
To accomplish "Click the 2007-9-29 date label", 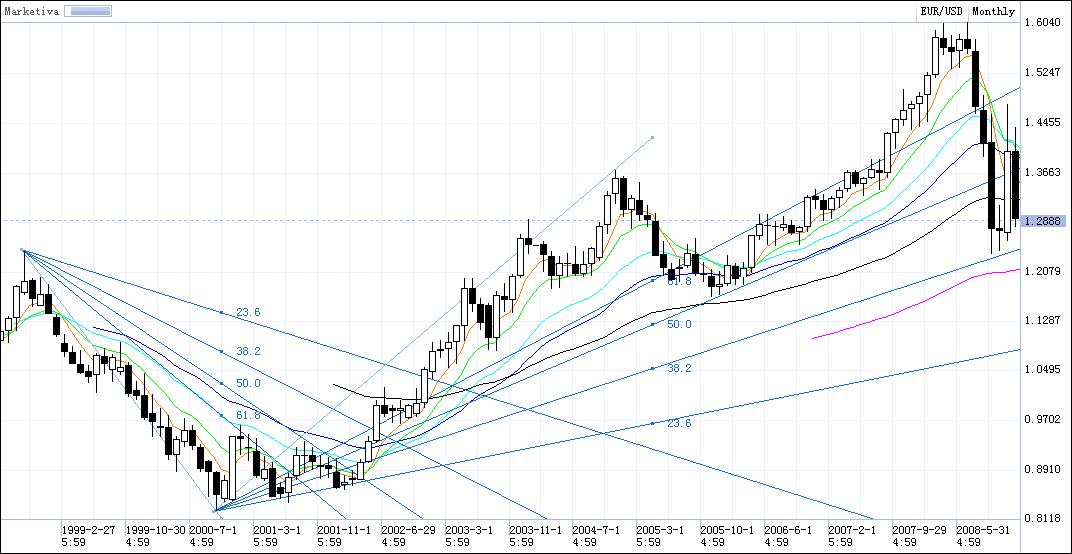I will coord(920,530).
